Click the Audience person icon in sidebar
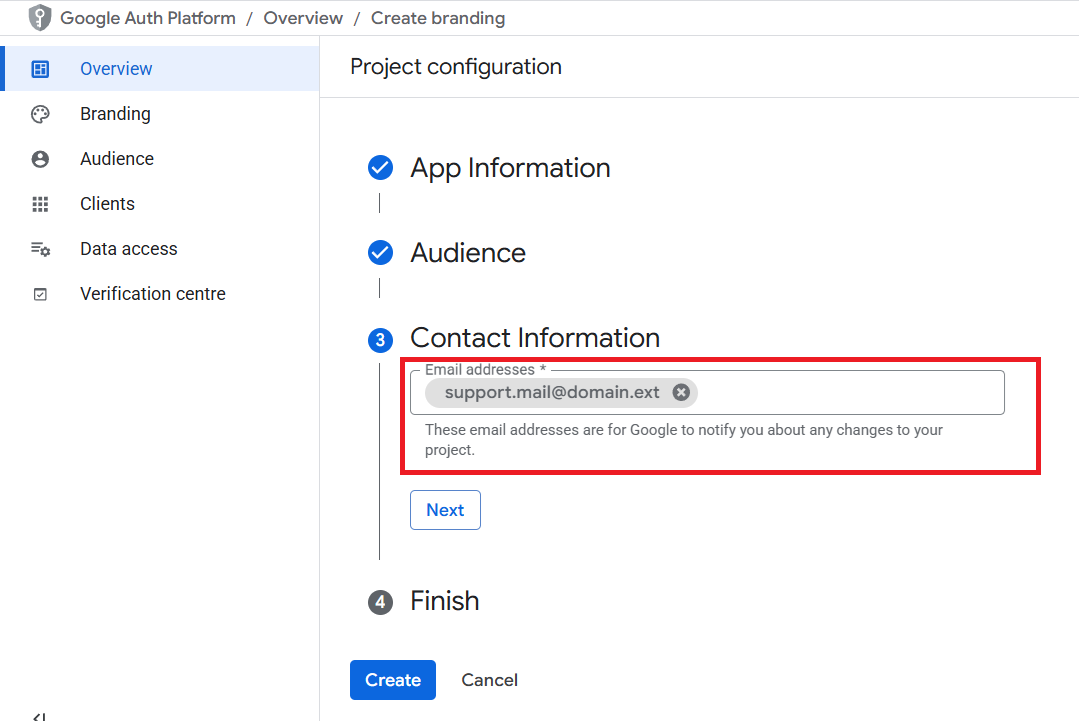Viewport: 1079px width, 721px height. pyautogui.click(x=40, y=159)
